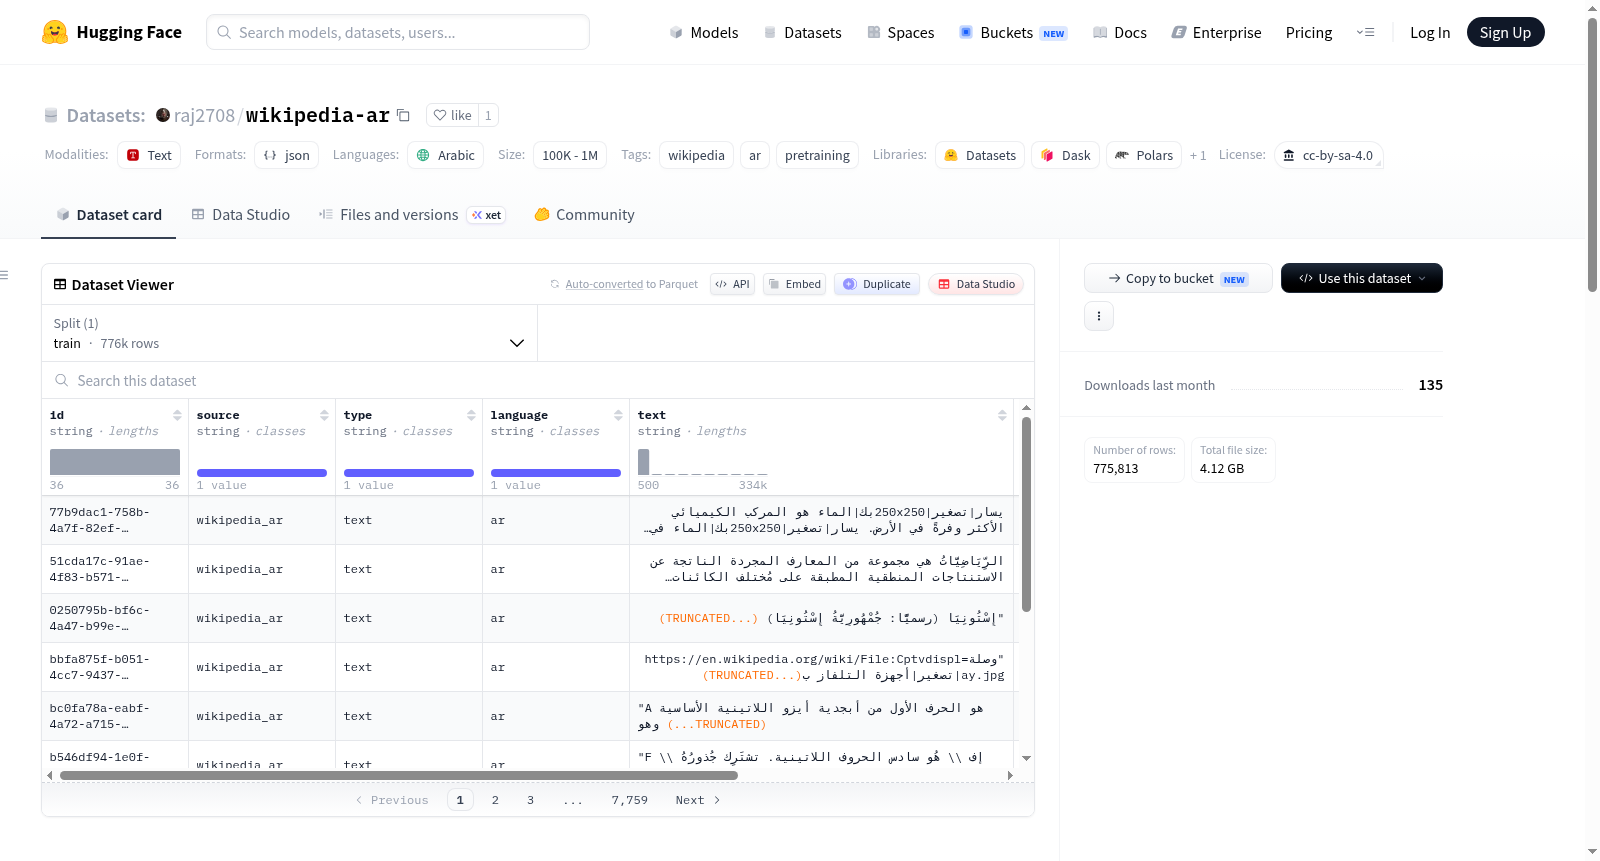
Task: Select the 100K - 1M size tag
Action: click(570, 155)
